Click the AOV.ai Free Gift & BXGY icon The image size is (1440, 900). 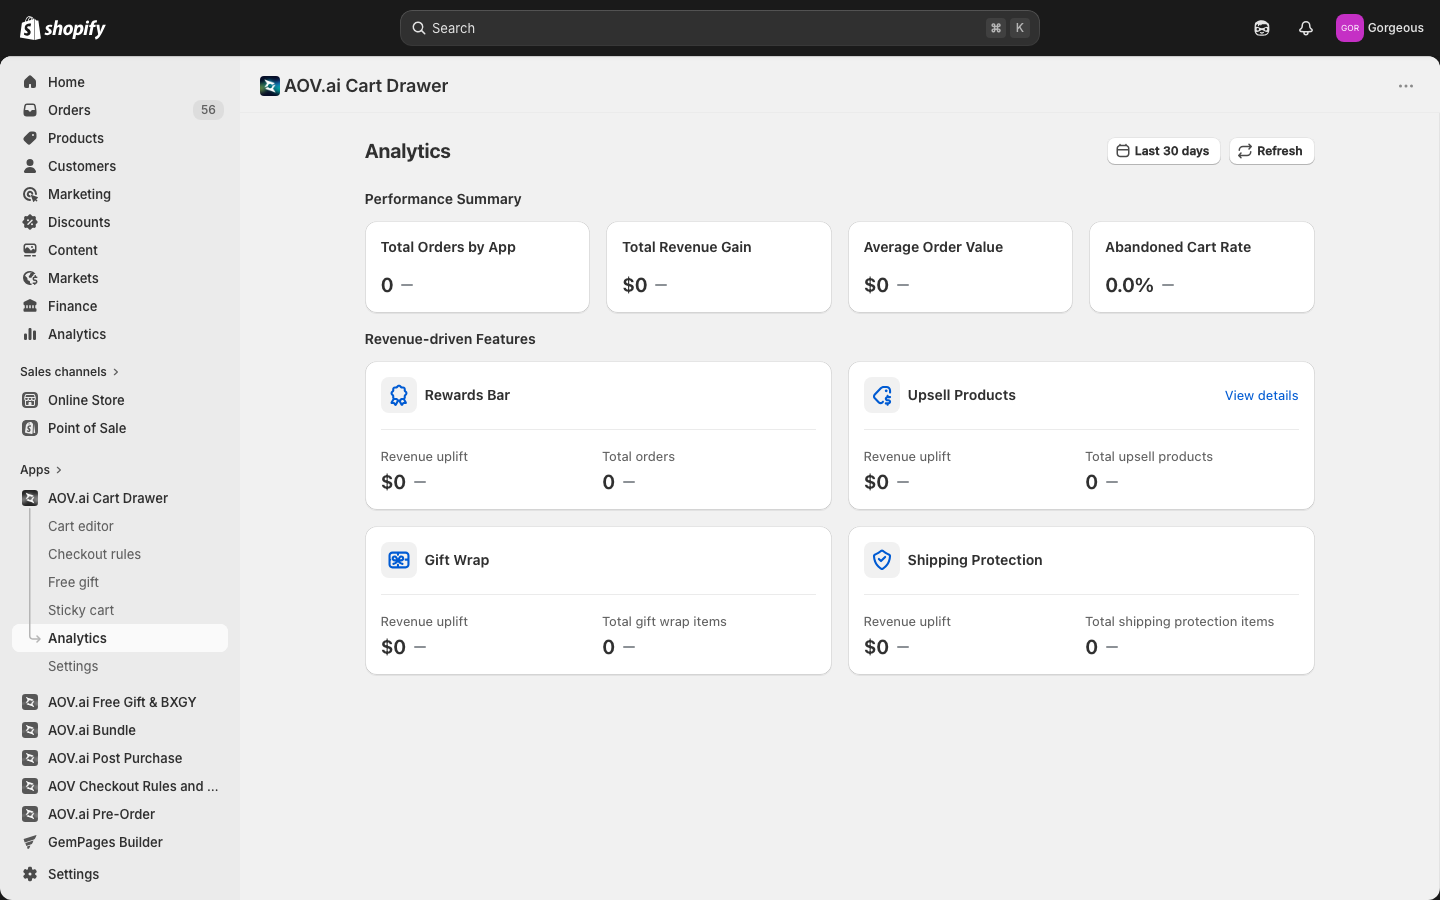coord(30,702)
